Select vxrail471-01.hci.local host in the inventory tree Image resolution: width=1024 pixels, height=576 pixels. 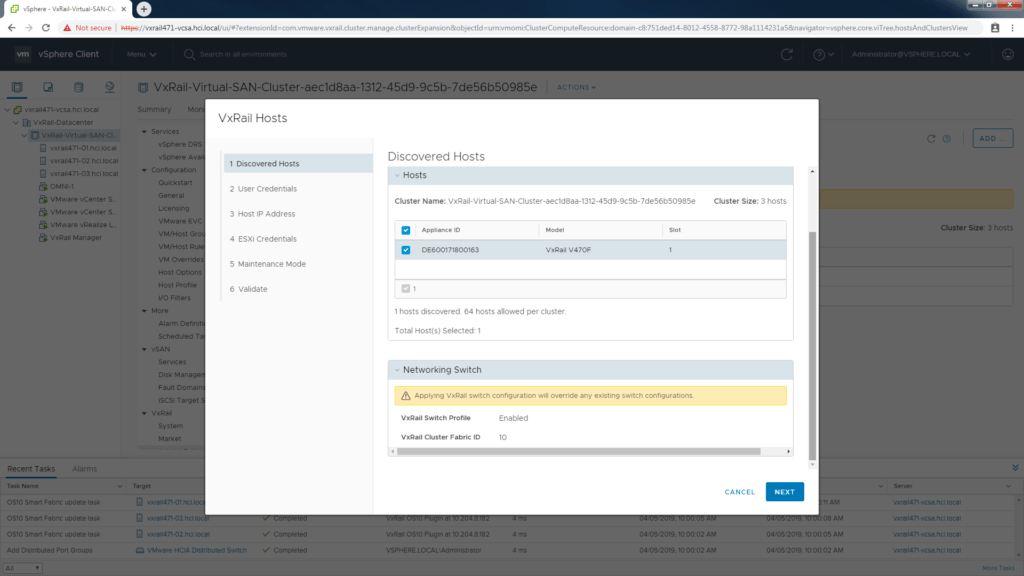coord(84,148)
